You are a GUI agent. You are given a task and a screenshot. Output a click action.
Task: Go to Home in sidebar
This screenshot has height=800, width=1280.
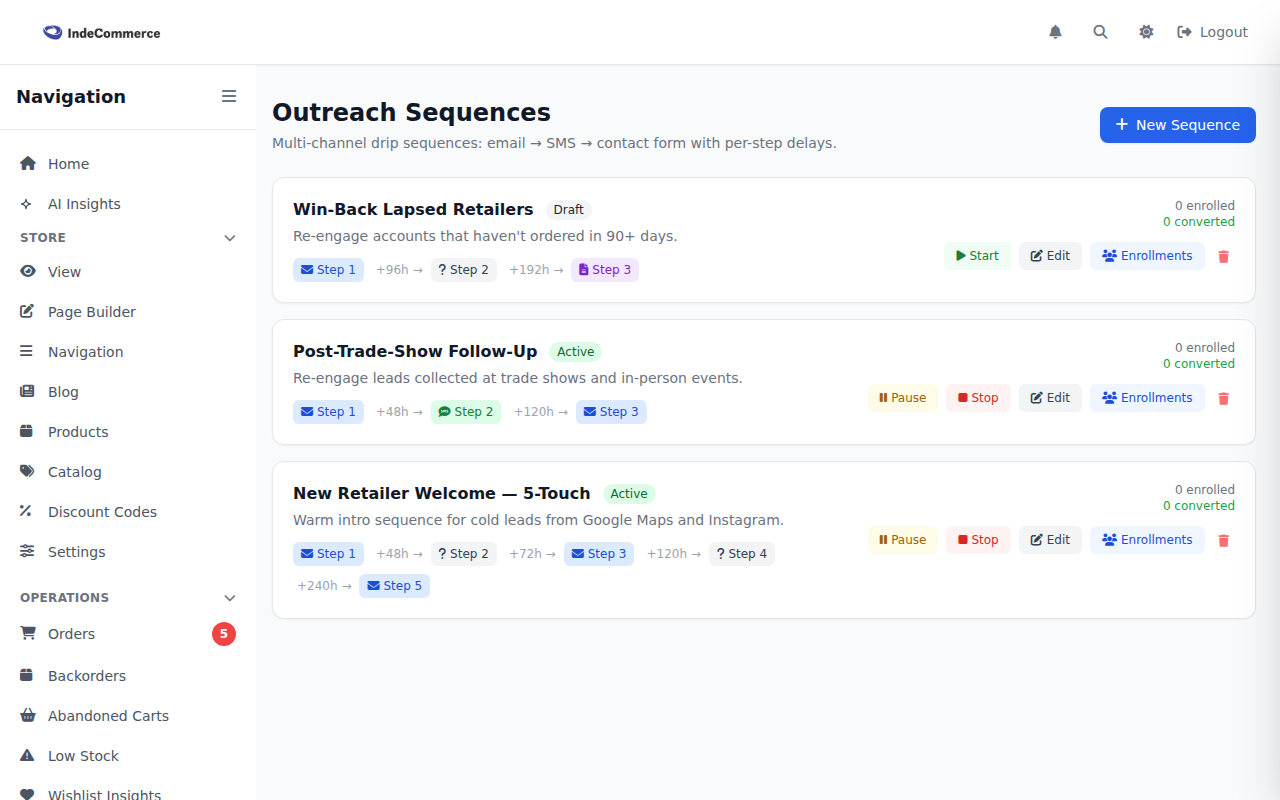(128, 164)
